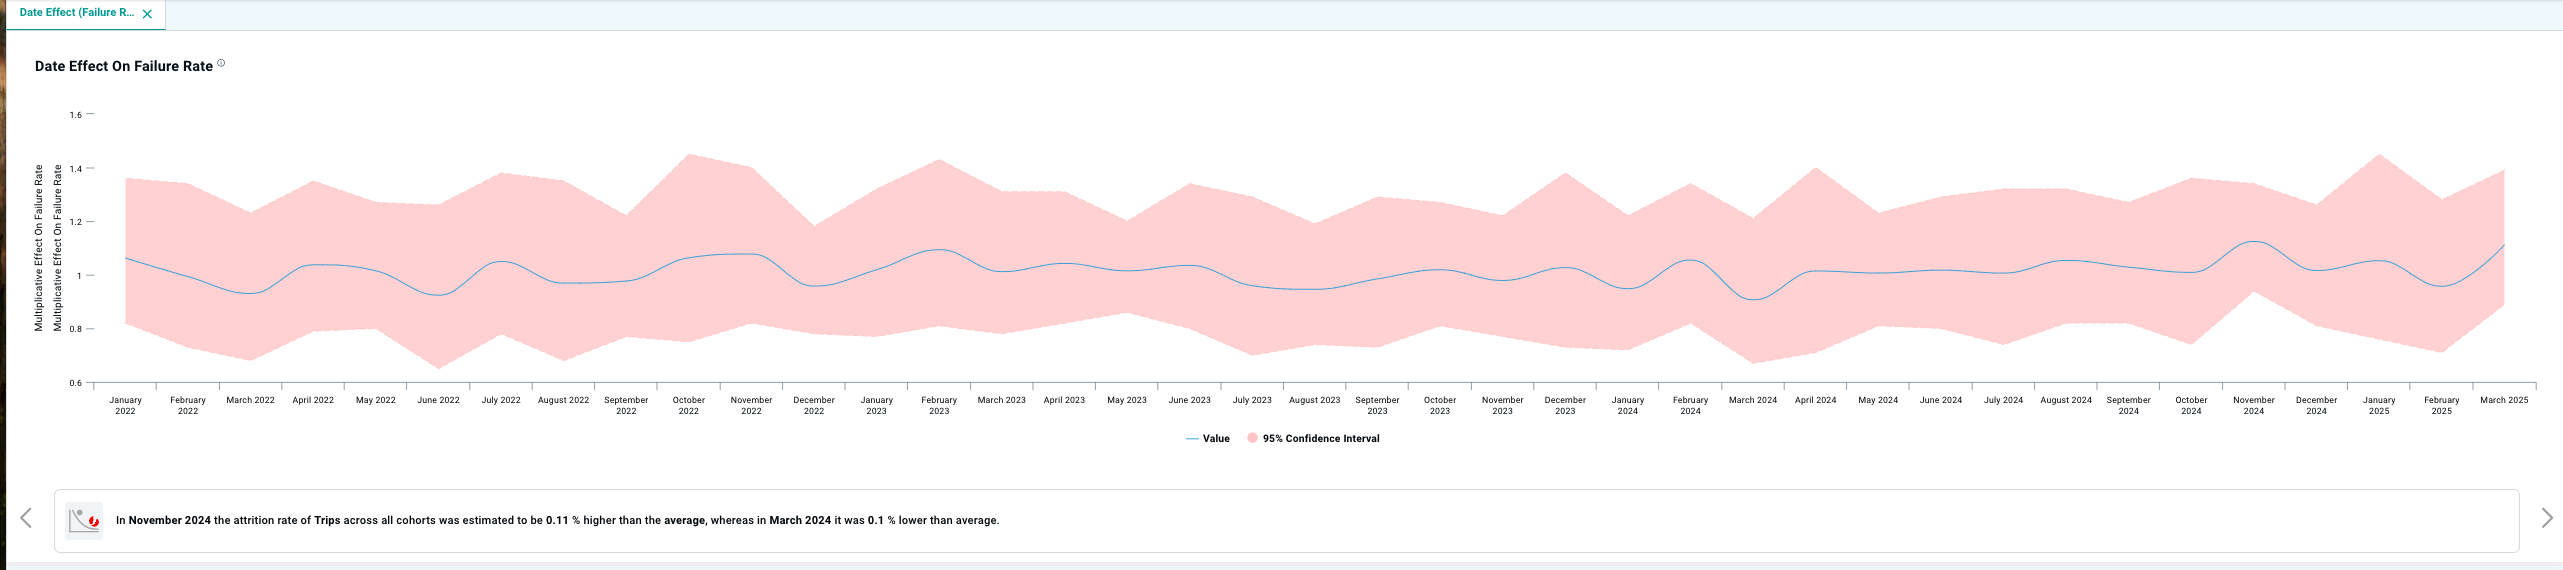
Task: Click the blue line marker in the legend
Action: pyautogui.click(x=1191, y=439)
